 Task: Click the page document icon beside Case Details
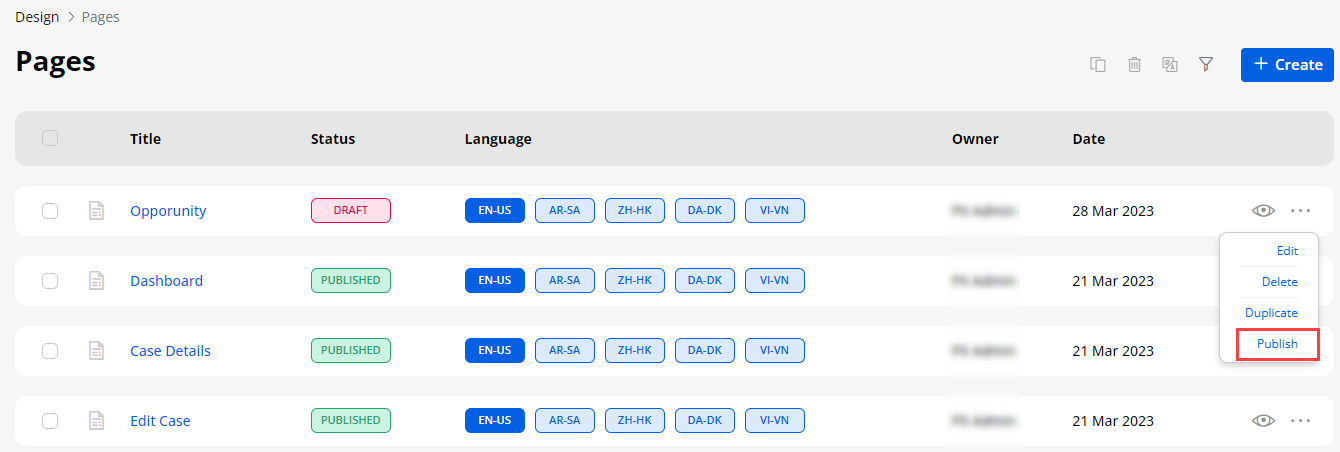(97, 351)
